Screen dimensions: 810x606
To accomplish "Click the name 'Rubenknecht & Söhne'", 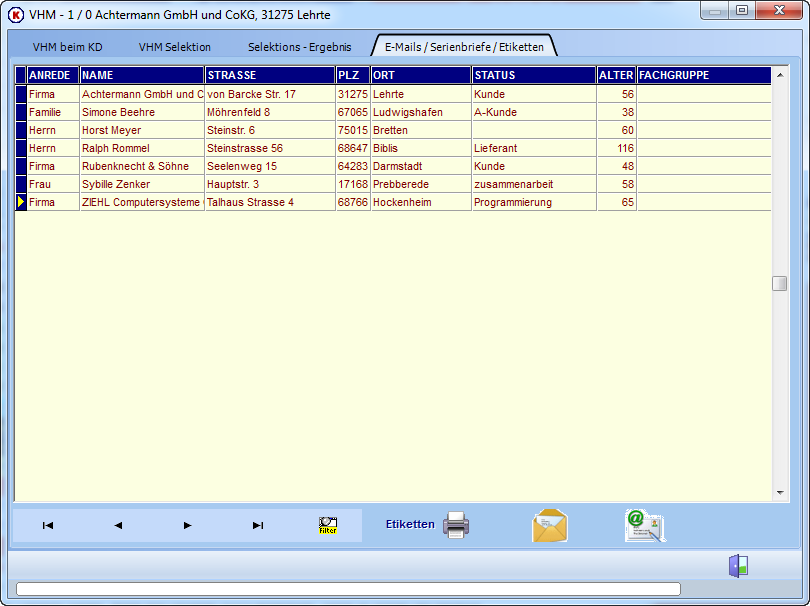I will pyautogui.click(x=143, y=166).
